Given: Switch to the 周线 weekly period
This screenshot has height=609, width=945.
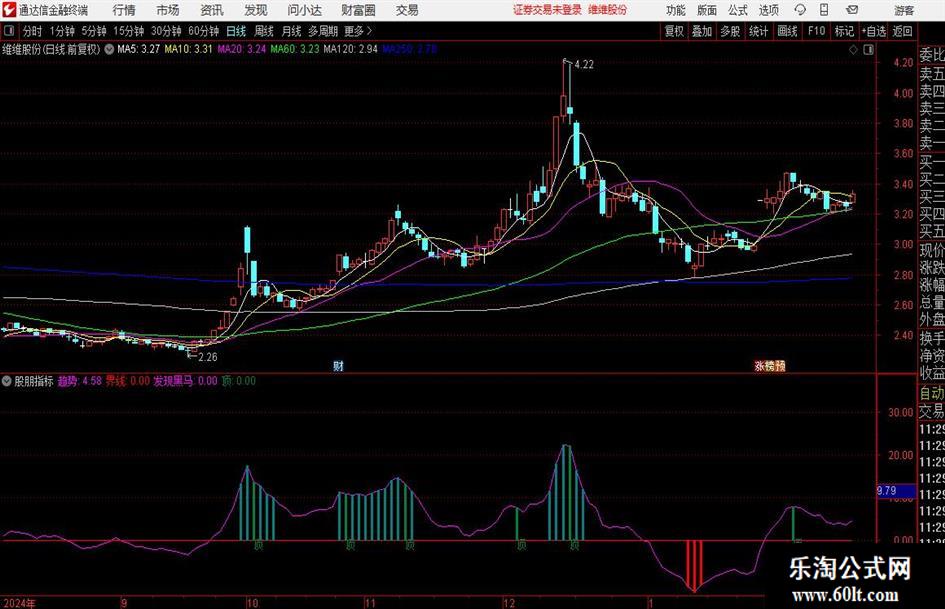Looking at the screenshot, I should 264,31.
